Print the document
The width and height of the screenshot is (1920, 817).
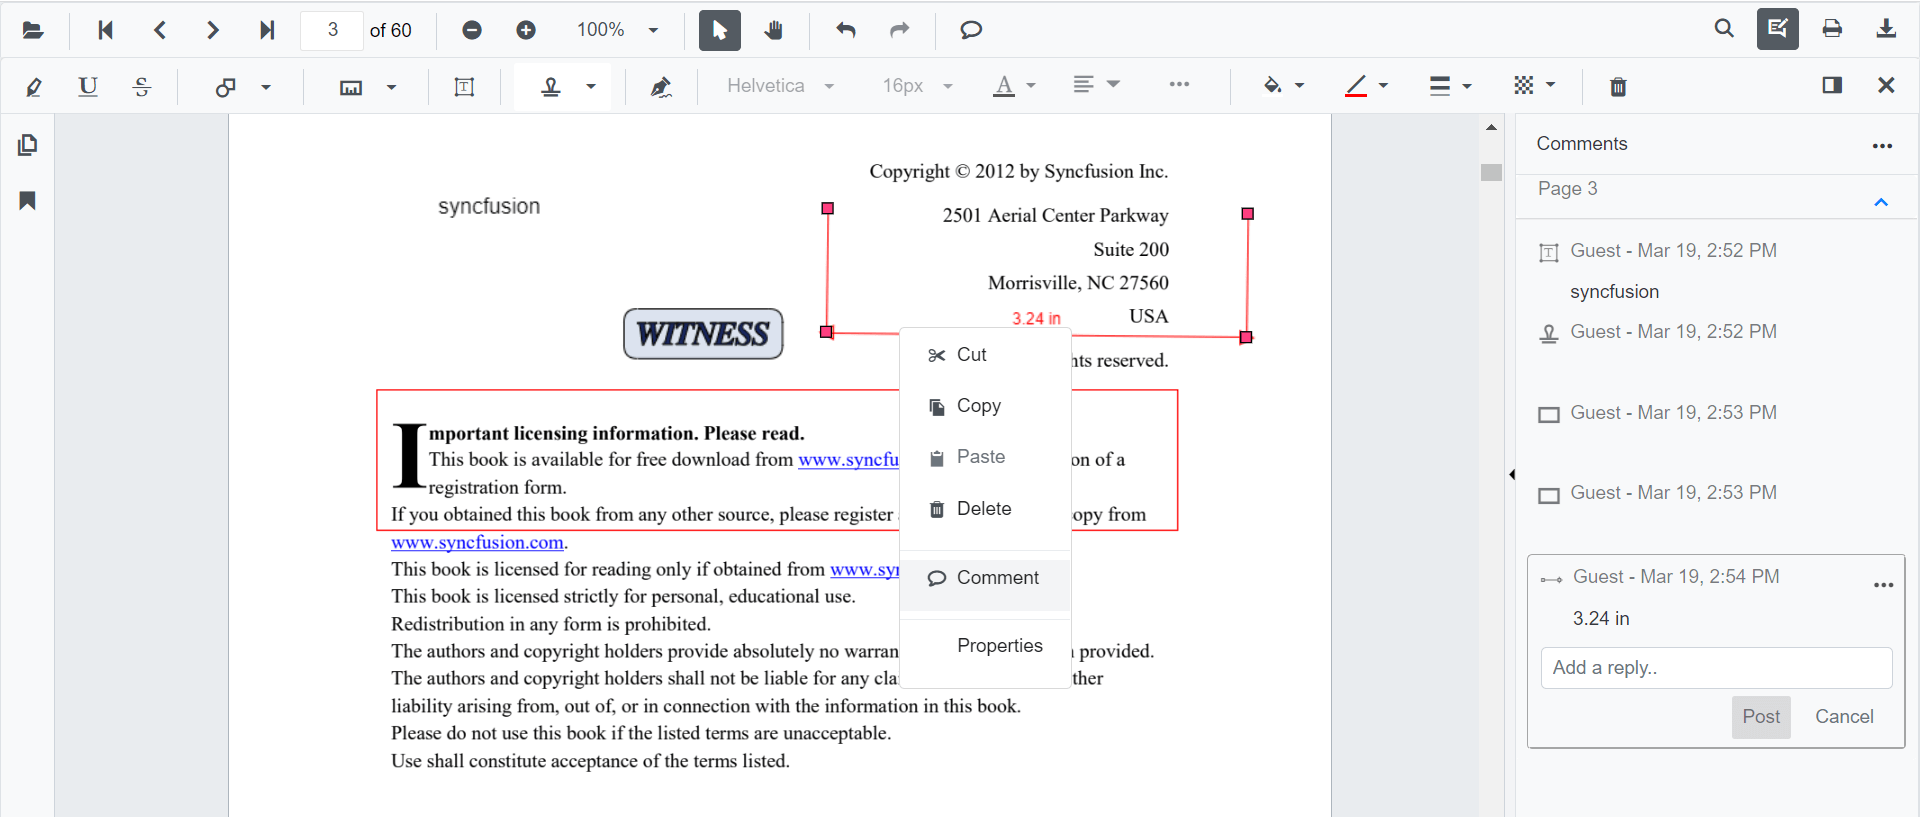[x=1832, y=29]
